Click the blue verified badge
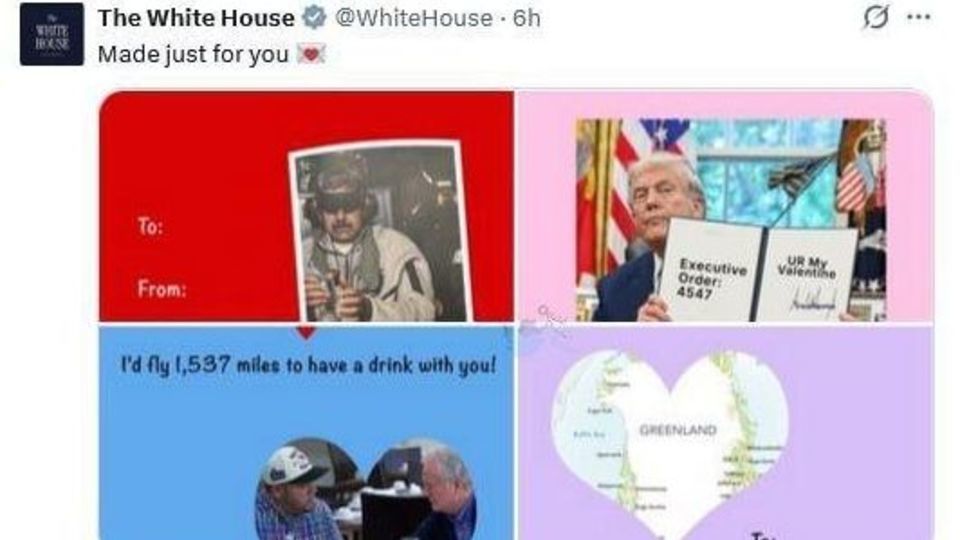Image resolution: width=960 pixels, height=540 pixels. pos(314,18)
